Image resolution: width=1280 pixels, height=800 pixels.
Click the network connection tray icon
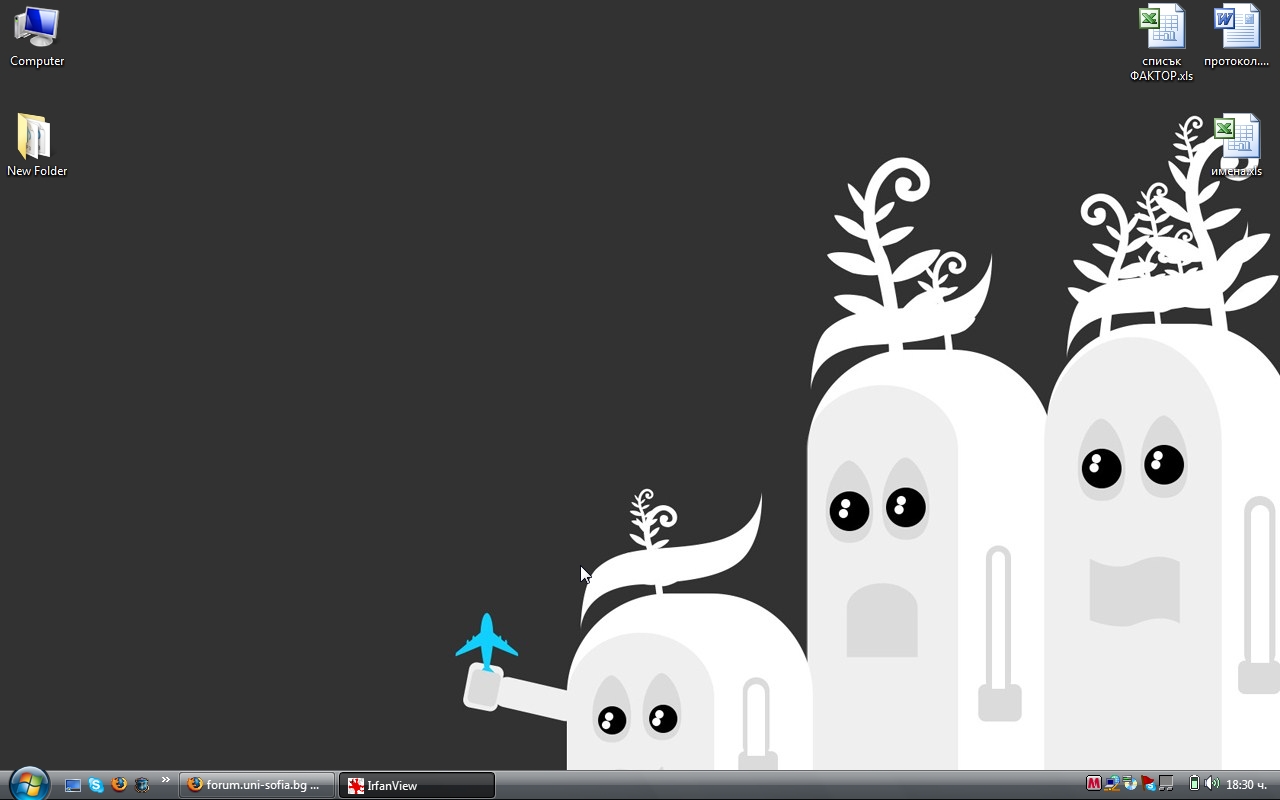[1111, 784]
